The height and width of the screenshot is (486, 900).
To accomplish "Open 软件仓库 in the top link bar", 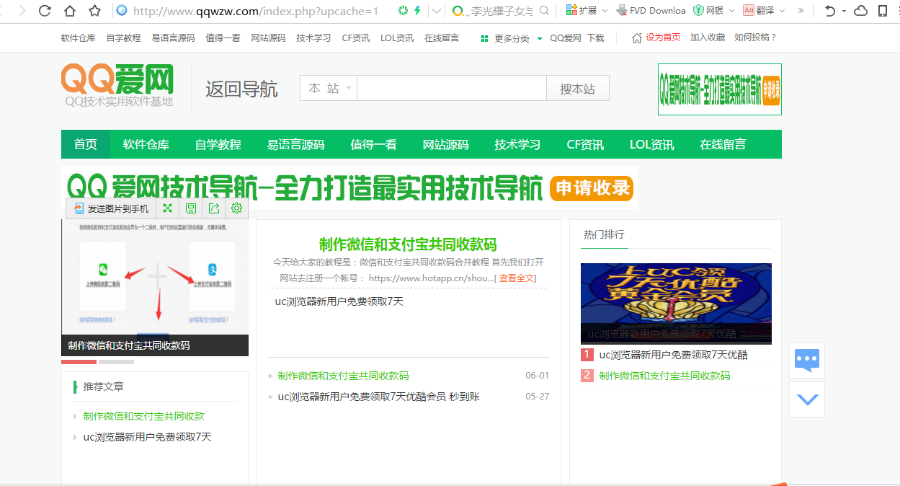I will [78, 38].
